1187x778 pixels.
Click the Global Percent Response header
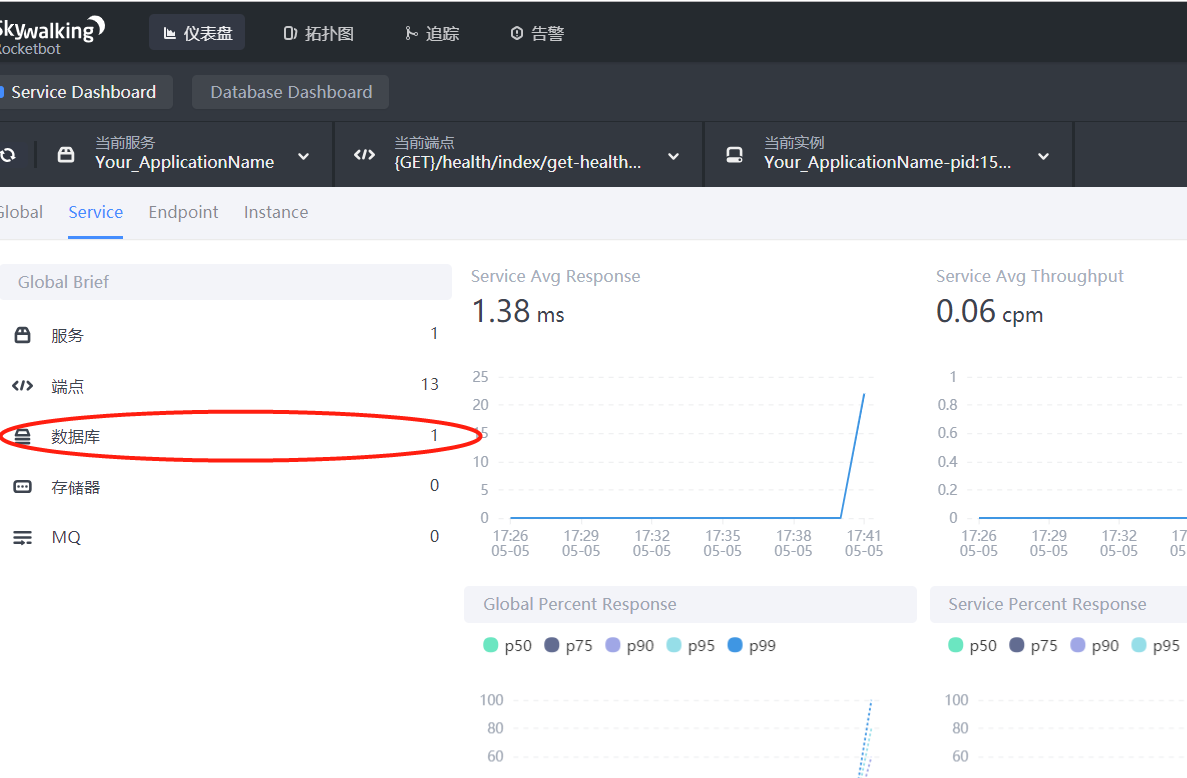690,604
